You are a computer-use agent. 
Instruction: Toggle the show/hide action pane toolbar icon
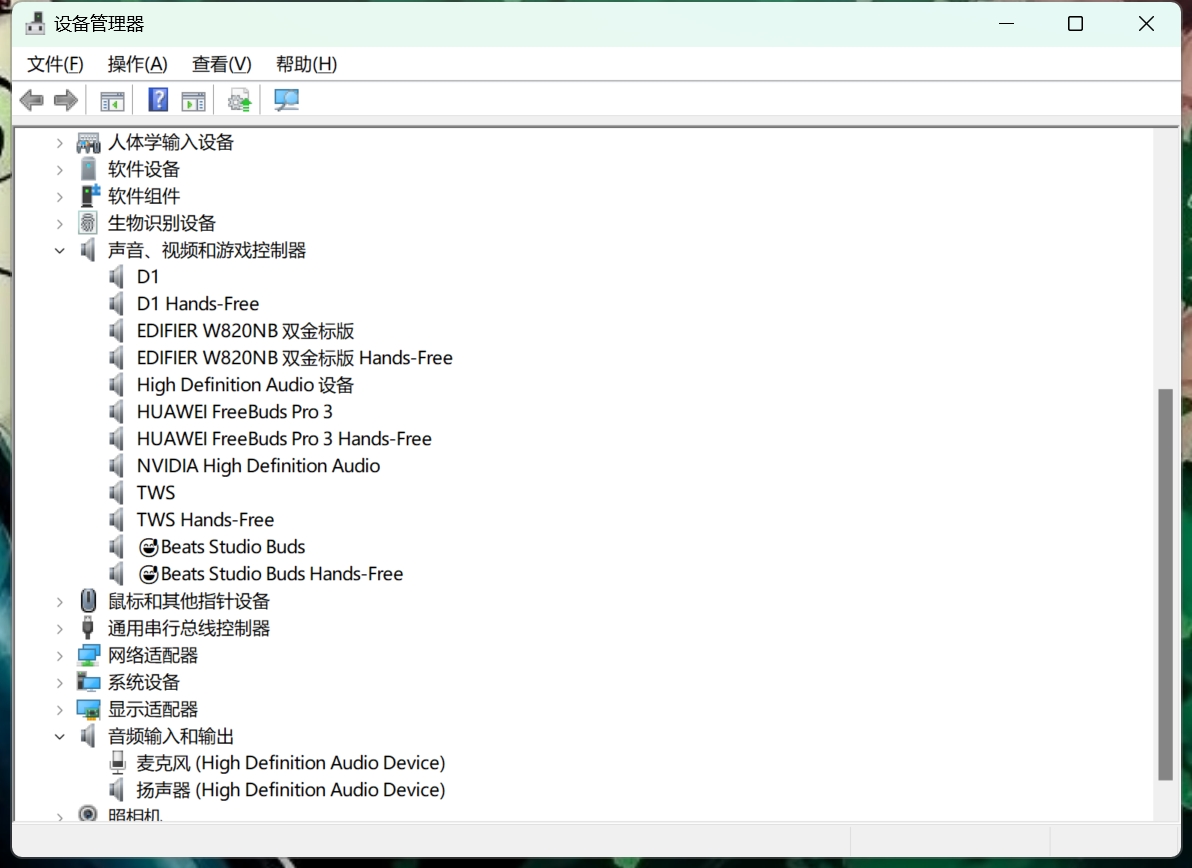193,100
